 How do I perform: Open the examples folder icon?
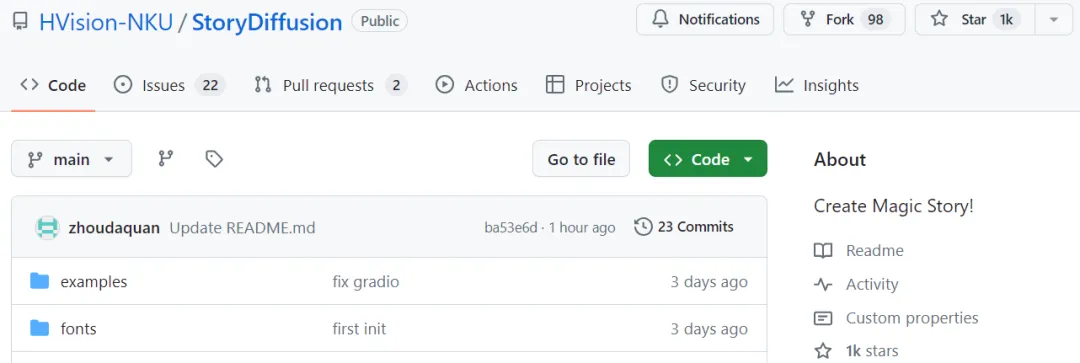click(39, 281)
